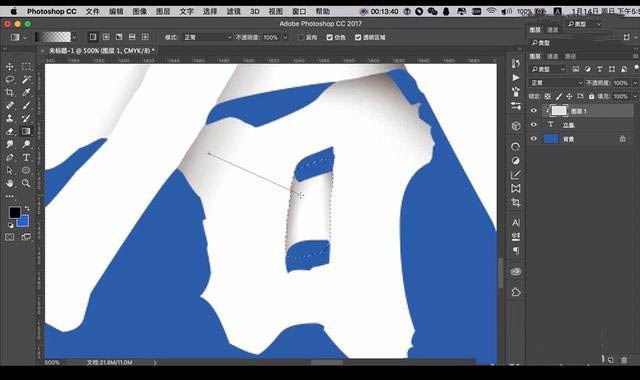Open layer opacity dropdown arrow
Screen dimensions: 640x380
point(635,83)
